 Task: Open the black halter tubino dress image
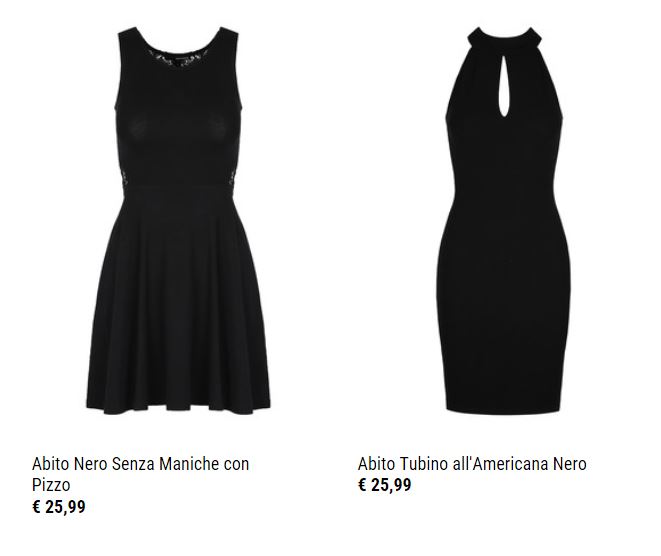[x=504, y=220]
